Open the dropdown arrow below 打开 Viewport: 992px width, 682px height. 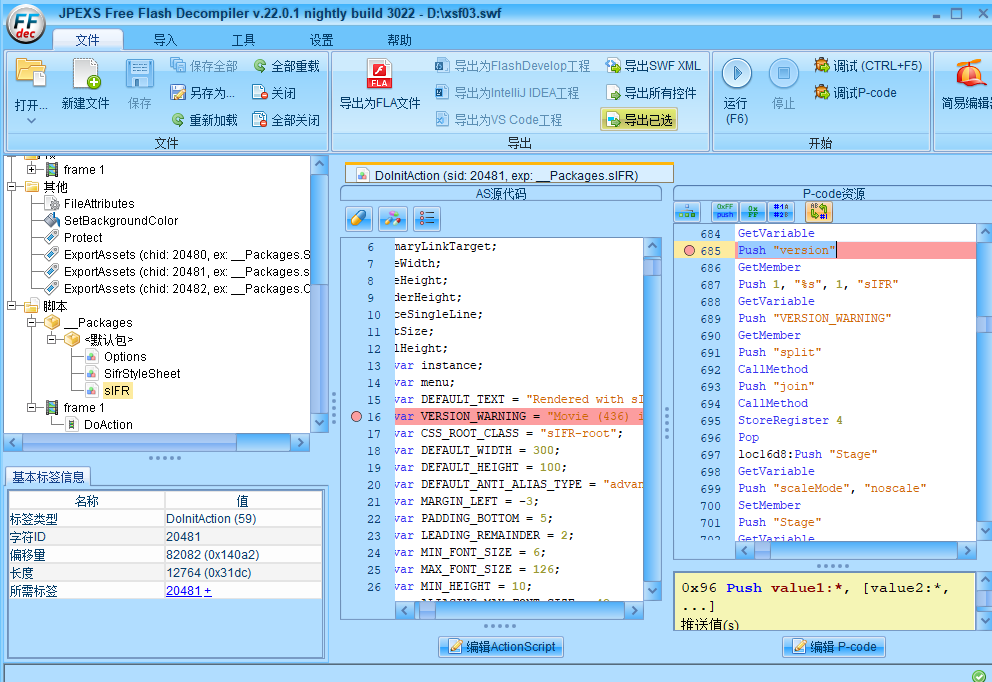coord(31,120)
